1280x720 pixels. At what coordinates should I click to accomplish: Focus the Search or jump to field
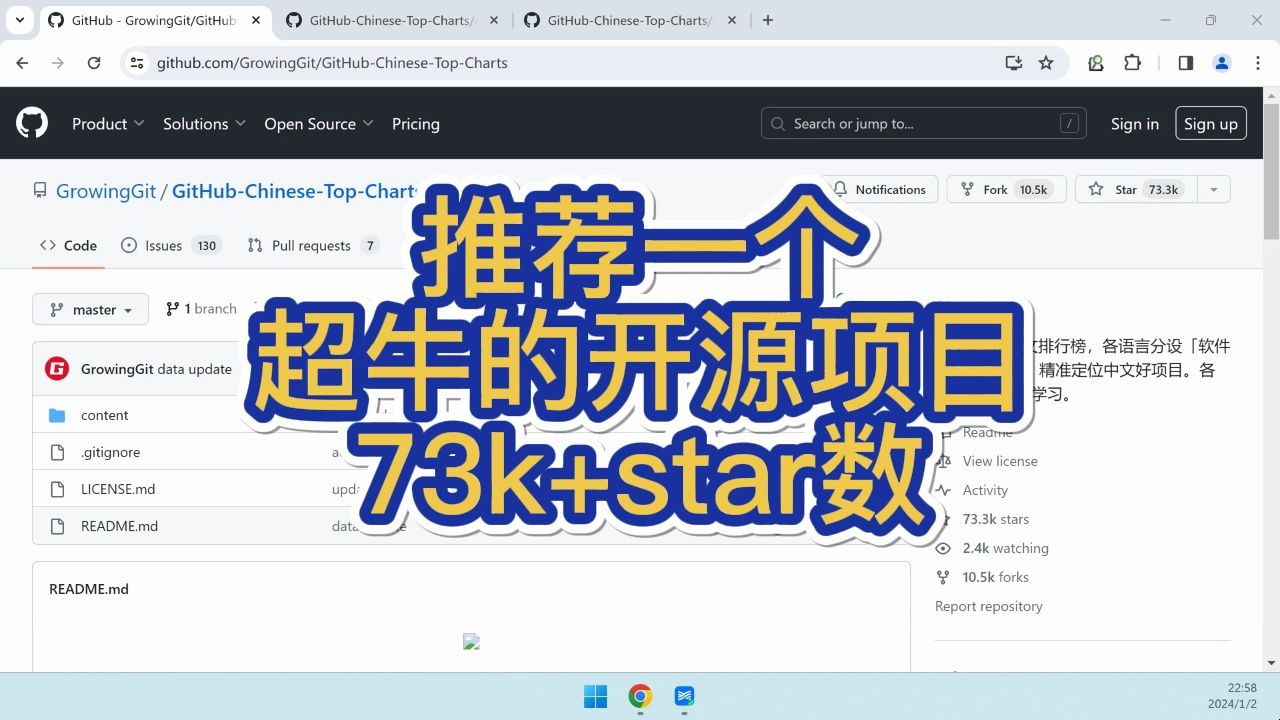click(x=923, y=123)
